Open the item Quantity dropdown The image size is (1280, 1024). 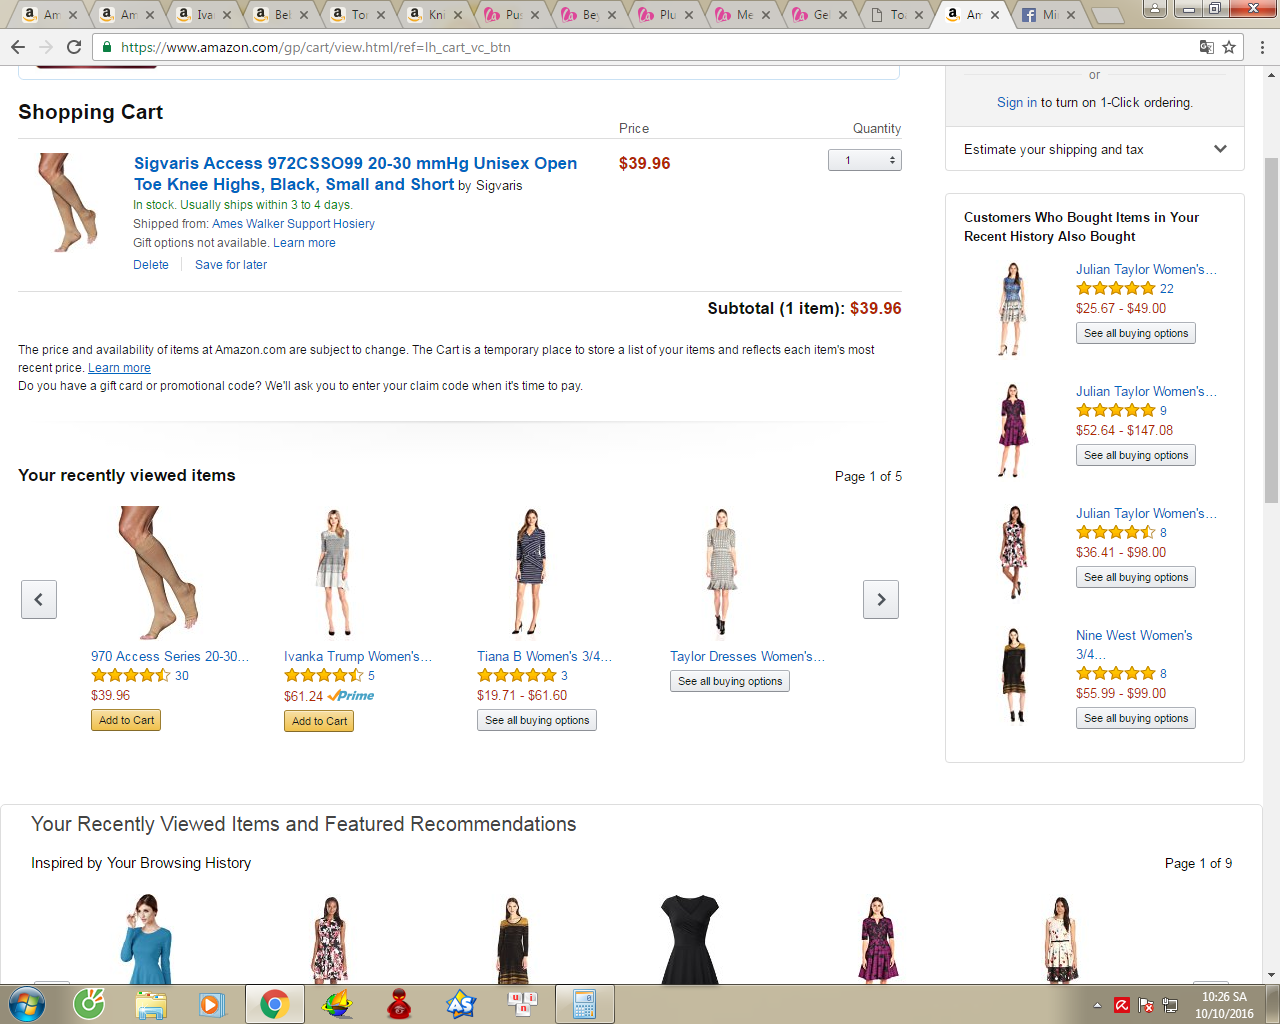point(864,160)
